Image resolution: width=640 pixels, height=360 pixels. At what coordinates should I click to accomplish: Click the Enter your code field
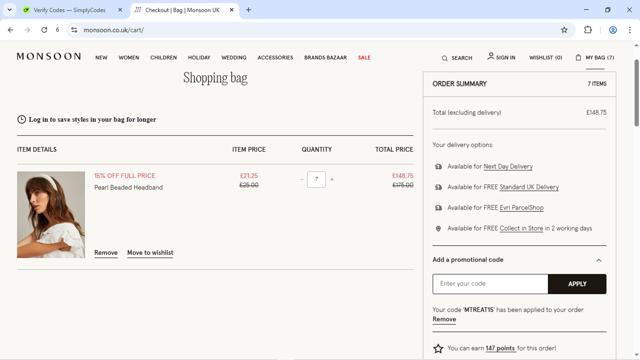tap(490, 284)
